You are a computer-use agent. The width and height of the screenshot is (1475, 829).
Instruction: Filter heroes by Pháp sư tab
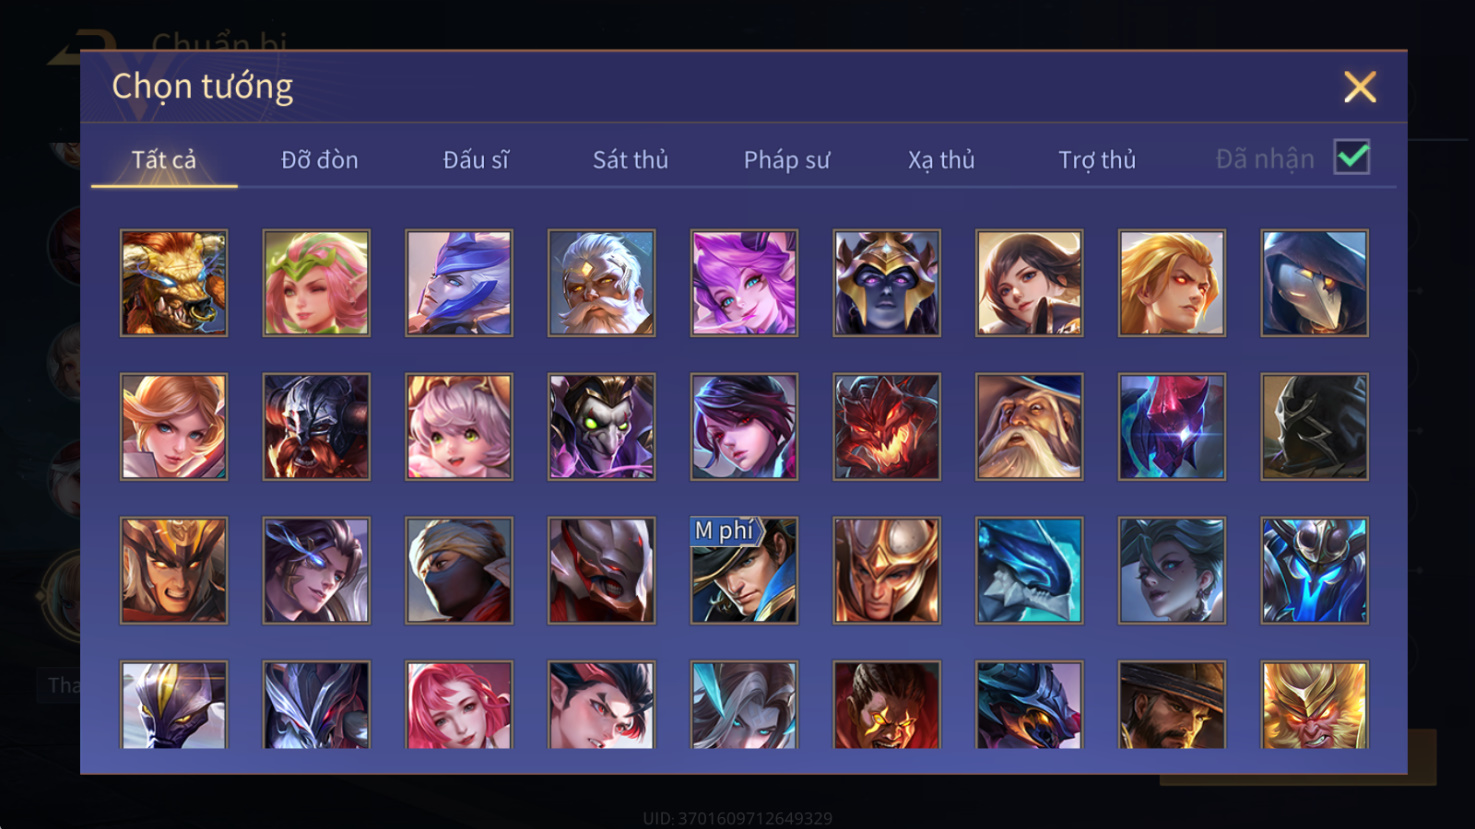pos(787,160)
